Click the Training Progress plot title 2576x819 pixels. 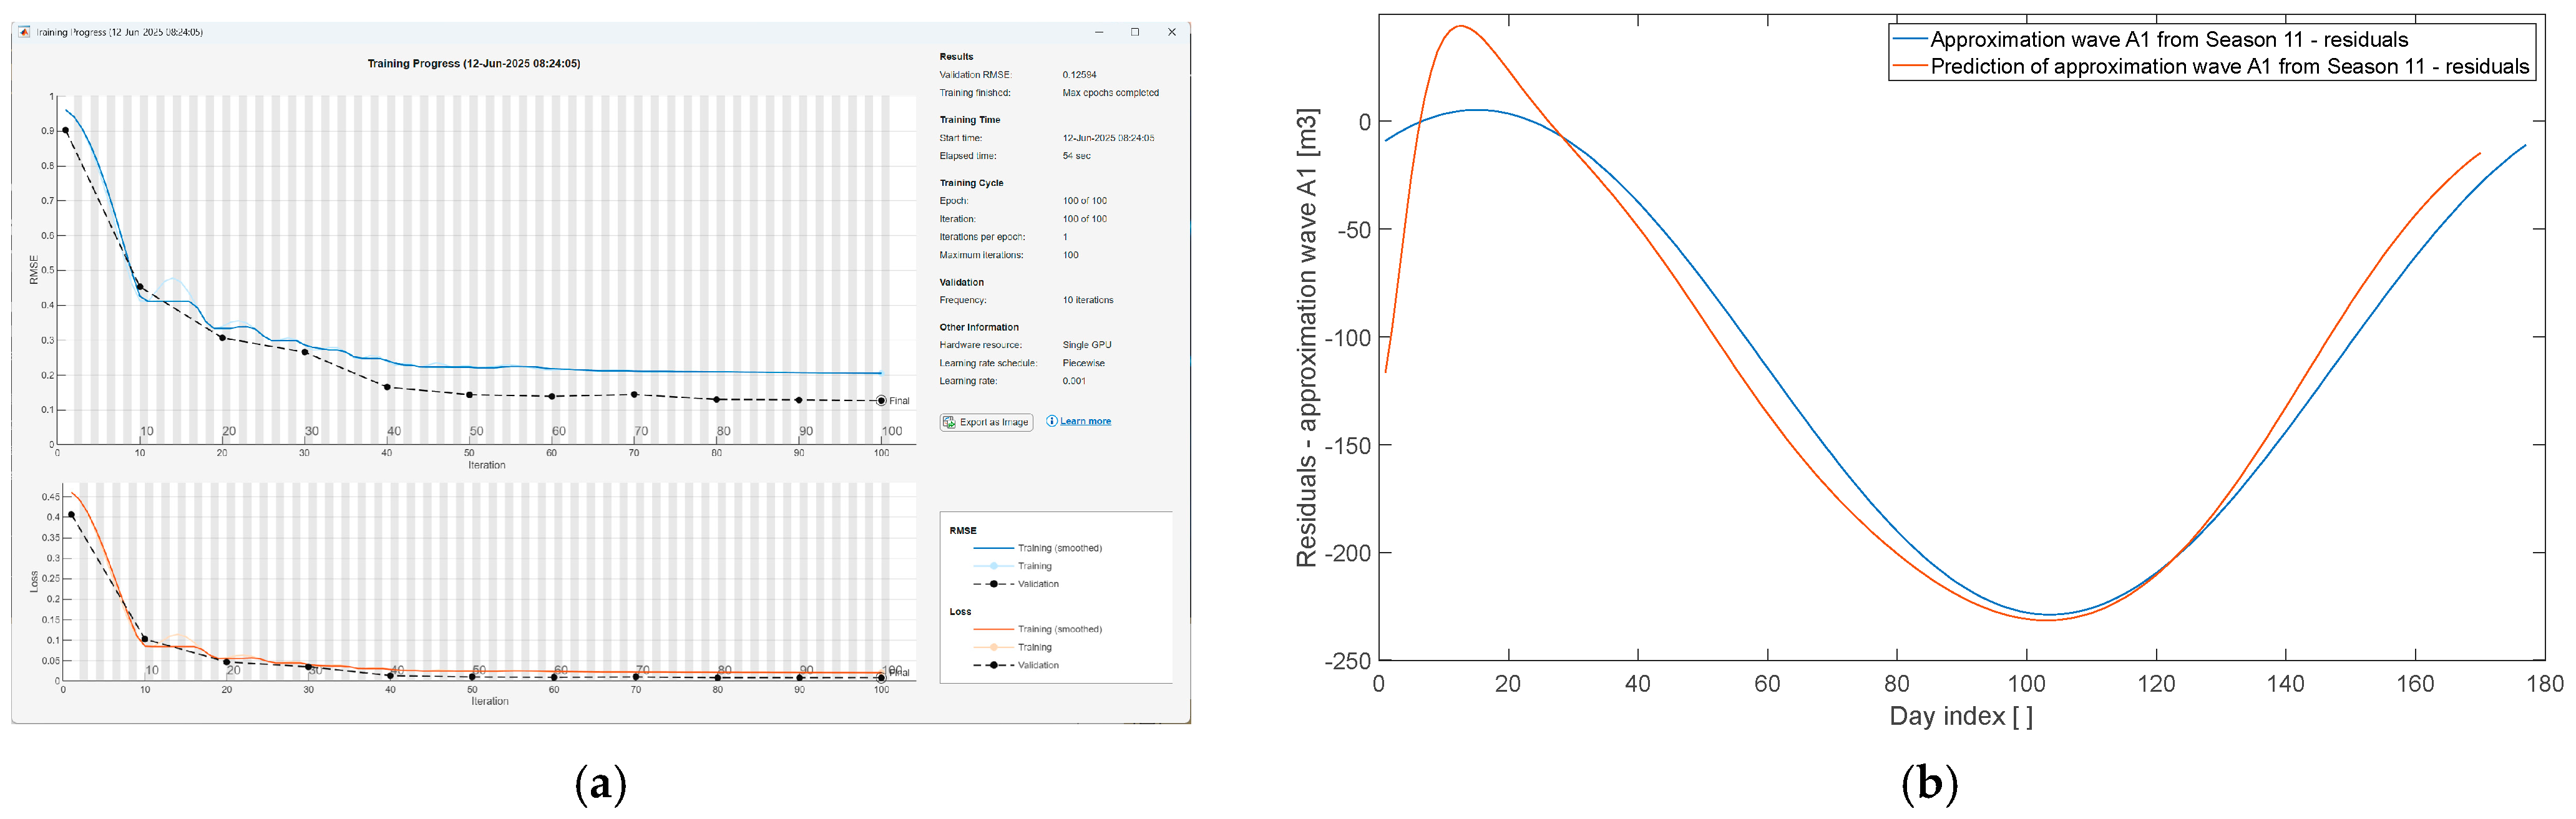(x=473, y=64)
